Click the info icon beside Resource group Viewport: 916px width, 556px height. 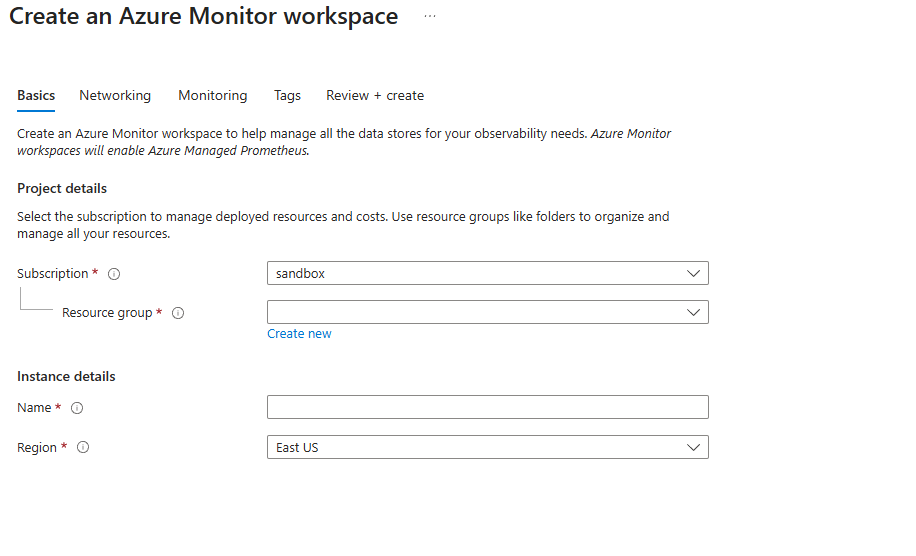178,313
